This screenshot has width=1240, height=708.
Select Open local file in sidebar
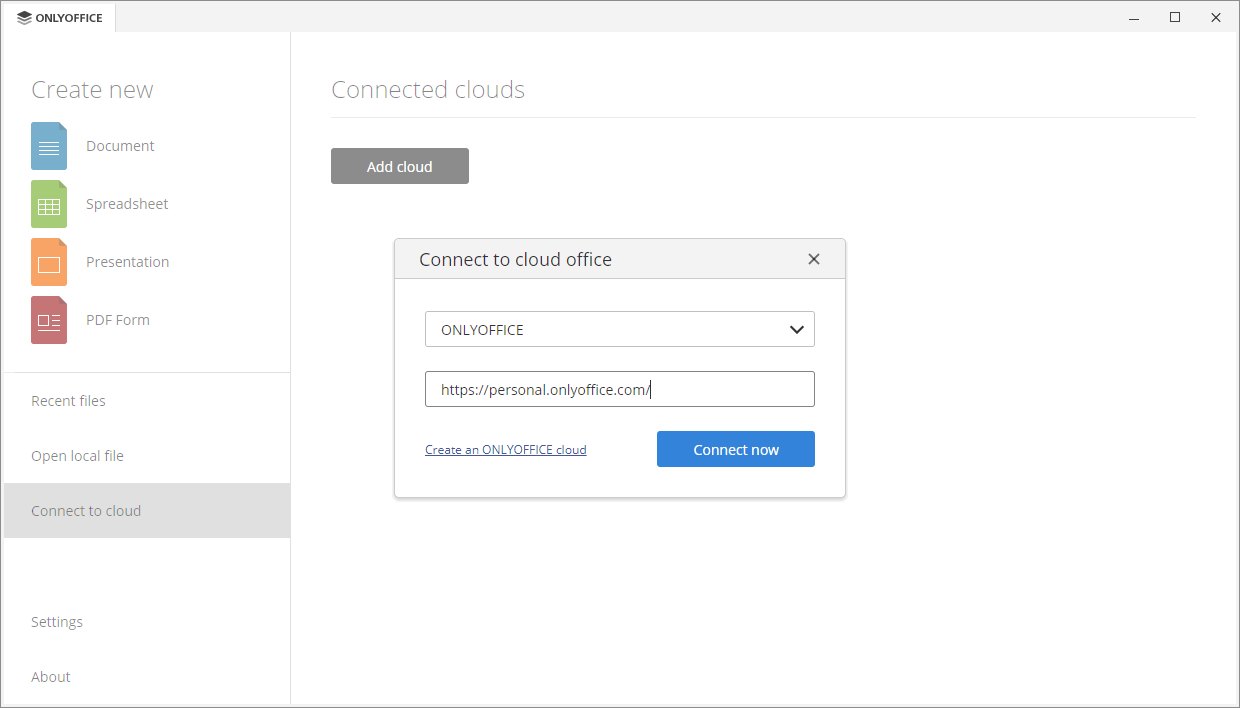point(147,456)
